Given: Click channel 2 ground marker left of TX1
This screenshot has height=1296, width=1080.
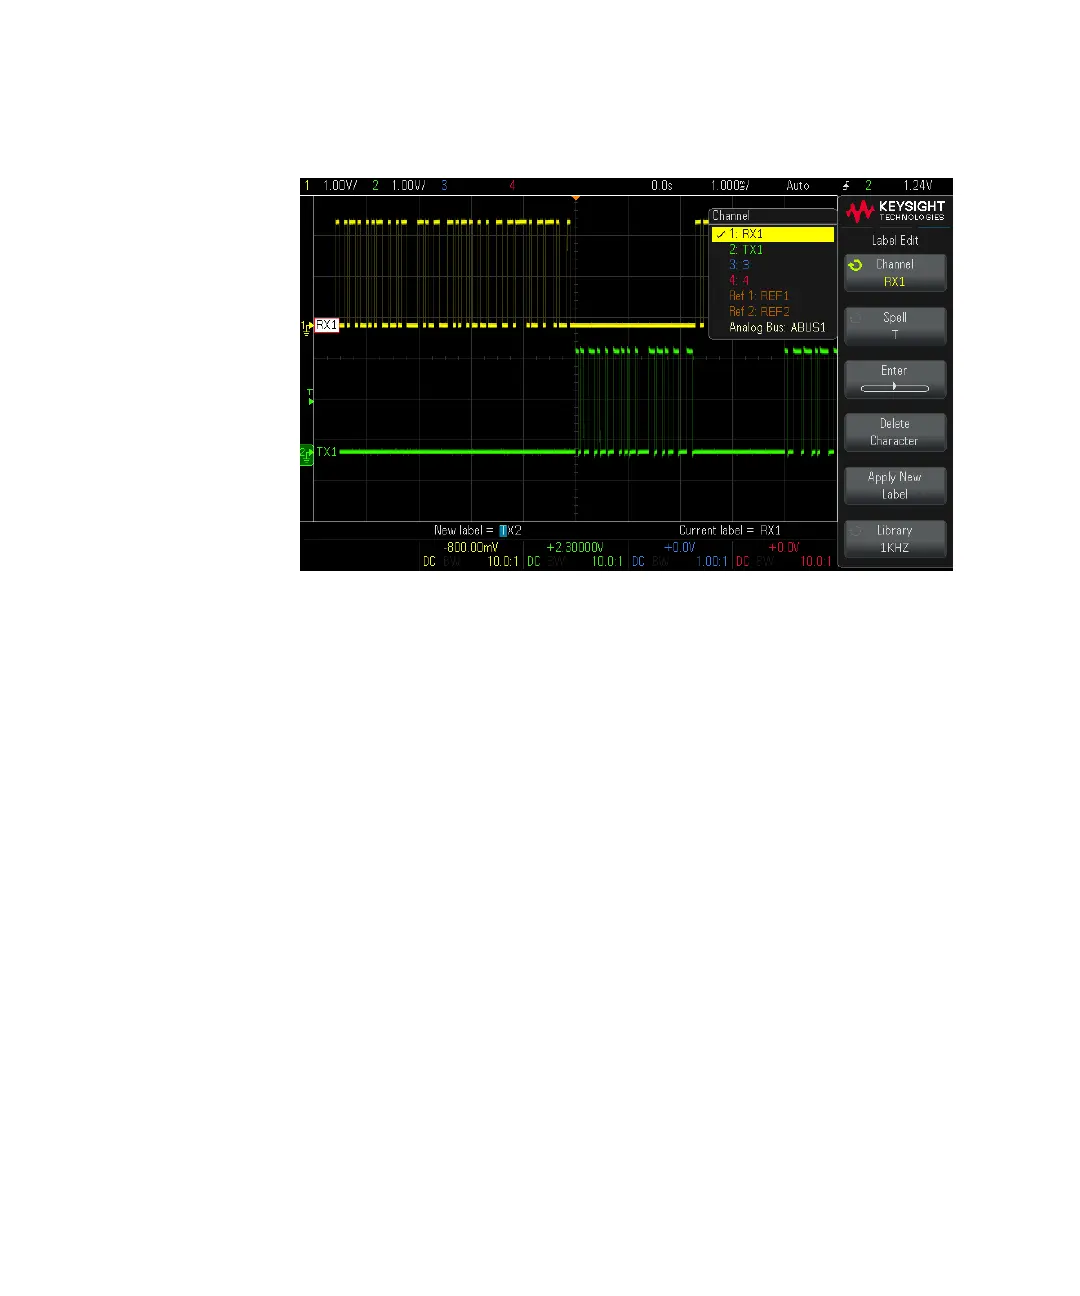Looking at the screenshot, I should [306, 453].
